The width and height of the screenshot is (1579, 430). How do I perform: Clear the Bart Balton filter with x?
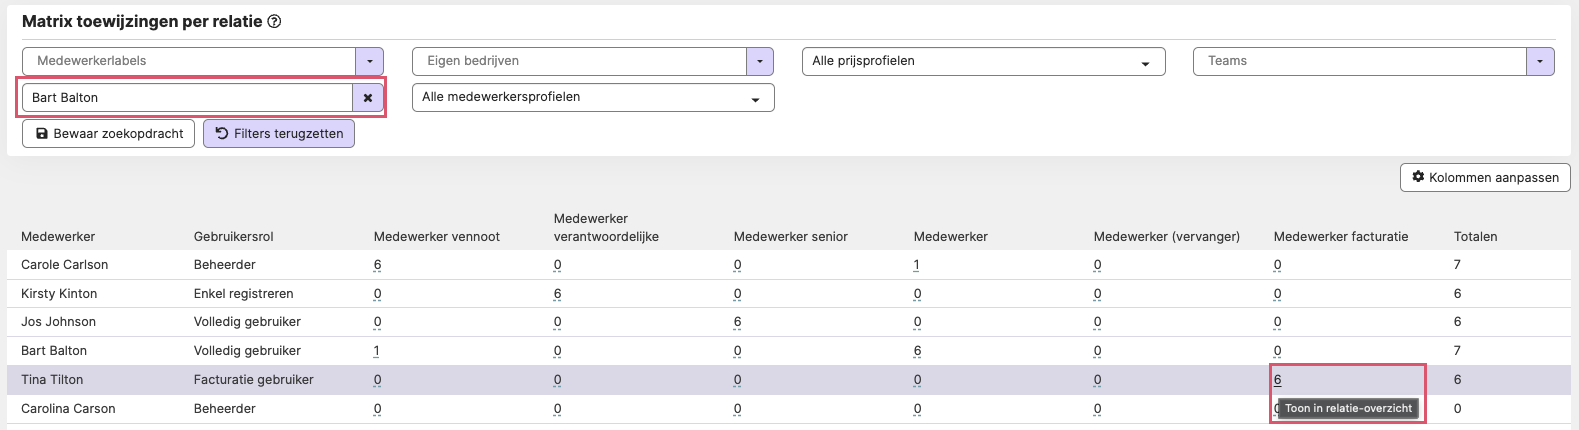[368, 98]
